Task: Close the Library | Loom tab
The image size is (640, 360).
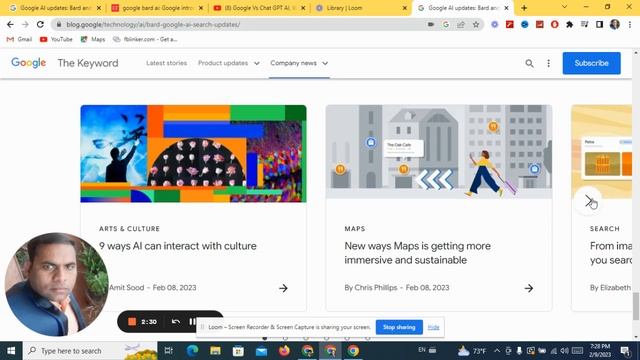Action: pyautogui.click(x=404, y=8)
